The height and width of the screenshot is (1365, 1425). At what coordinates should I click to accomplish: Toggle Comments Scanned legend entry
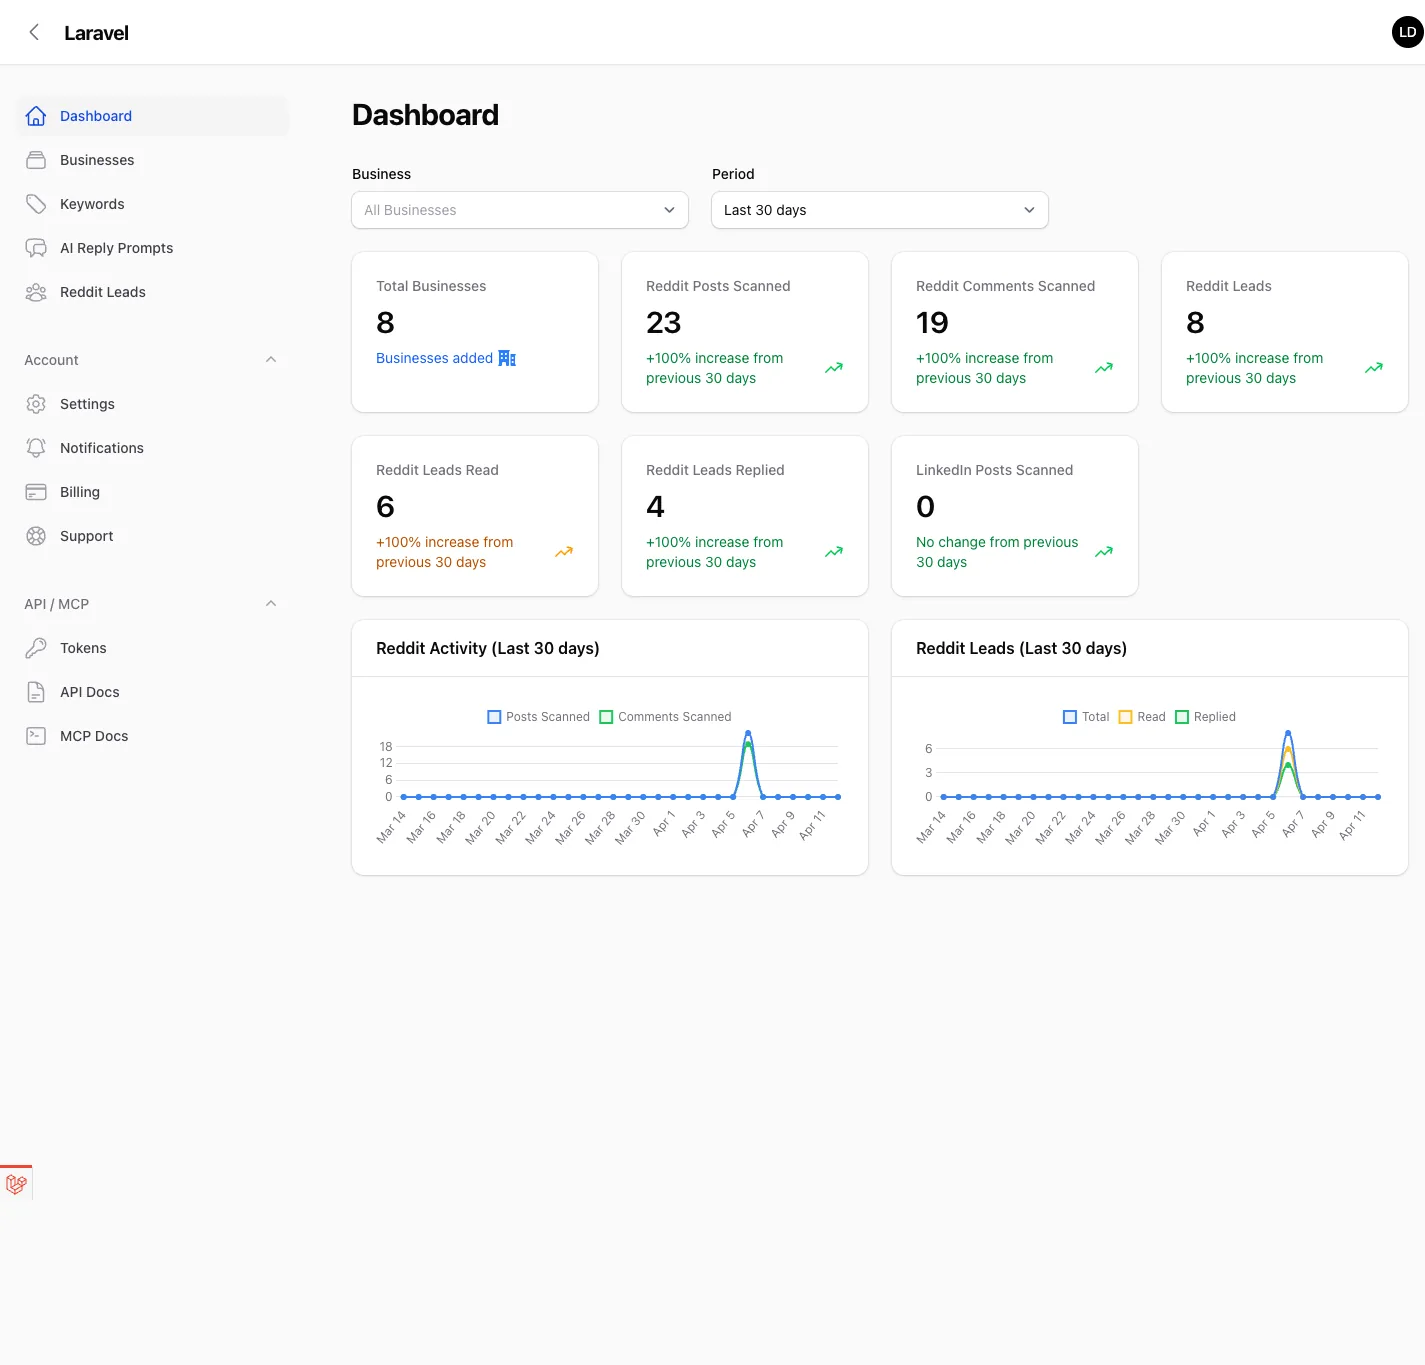tap(664, 716)
